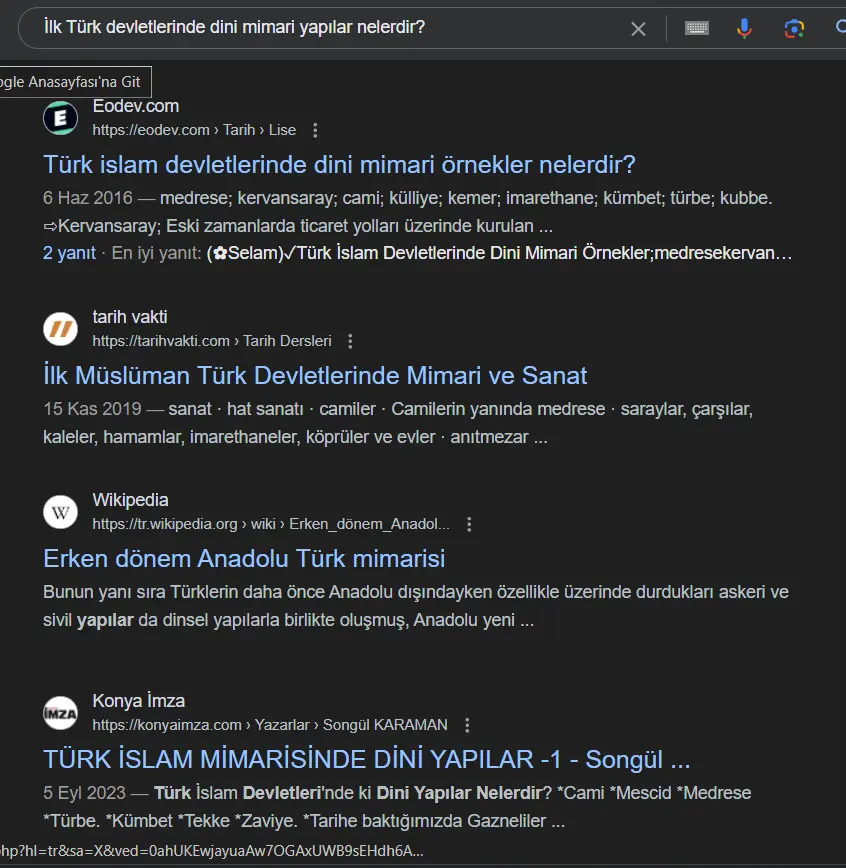Click the Eodev.com site favicon
The image size is (846, 868).
pyautogui.click(x=60, y=118)
